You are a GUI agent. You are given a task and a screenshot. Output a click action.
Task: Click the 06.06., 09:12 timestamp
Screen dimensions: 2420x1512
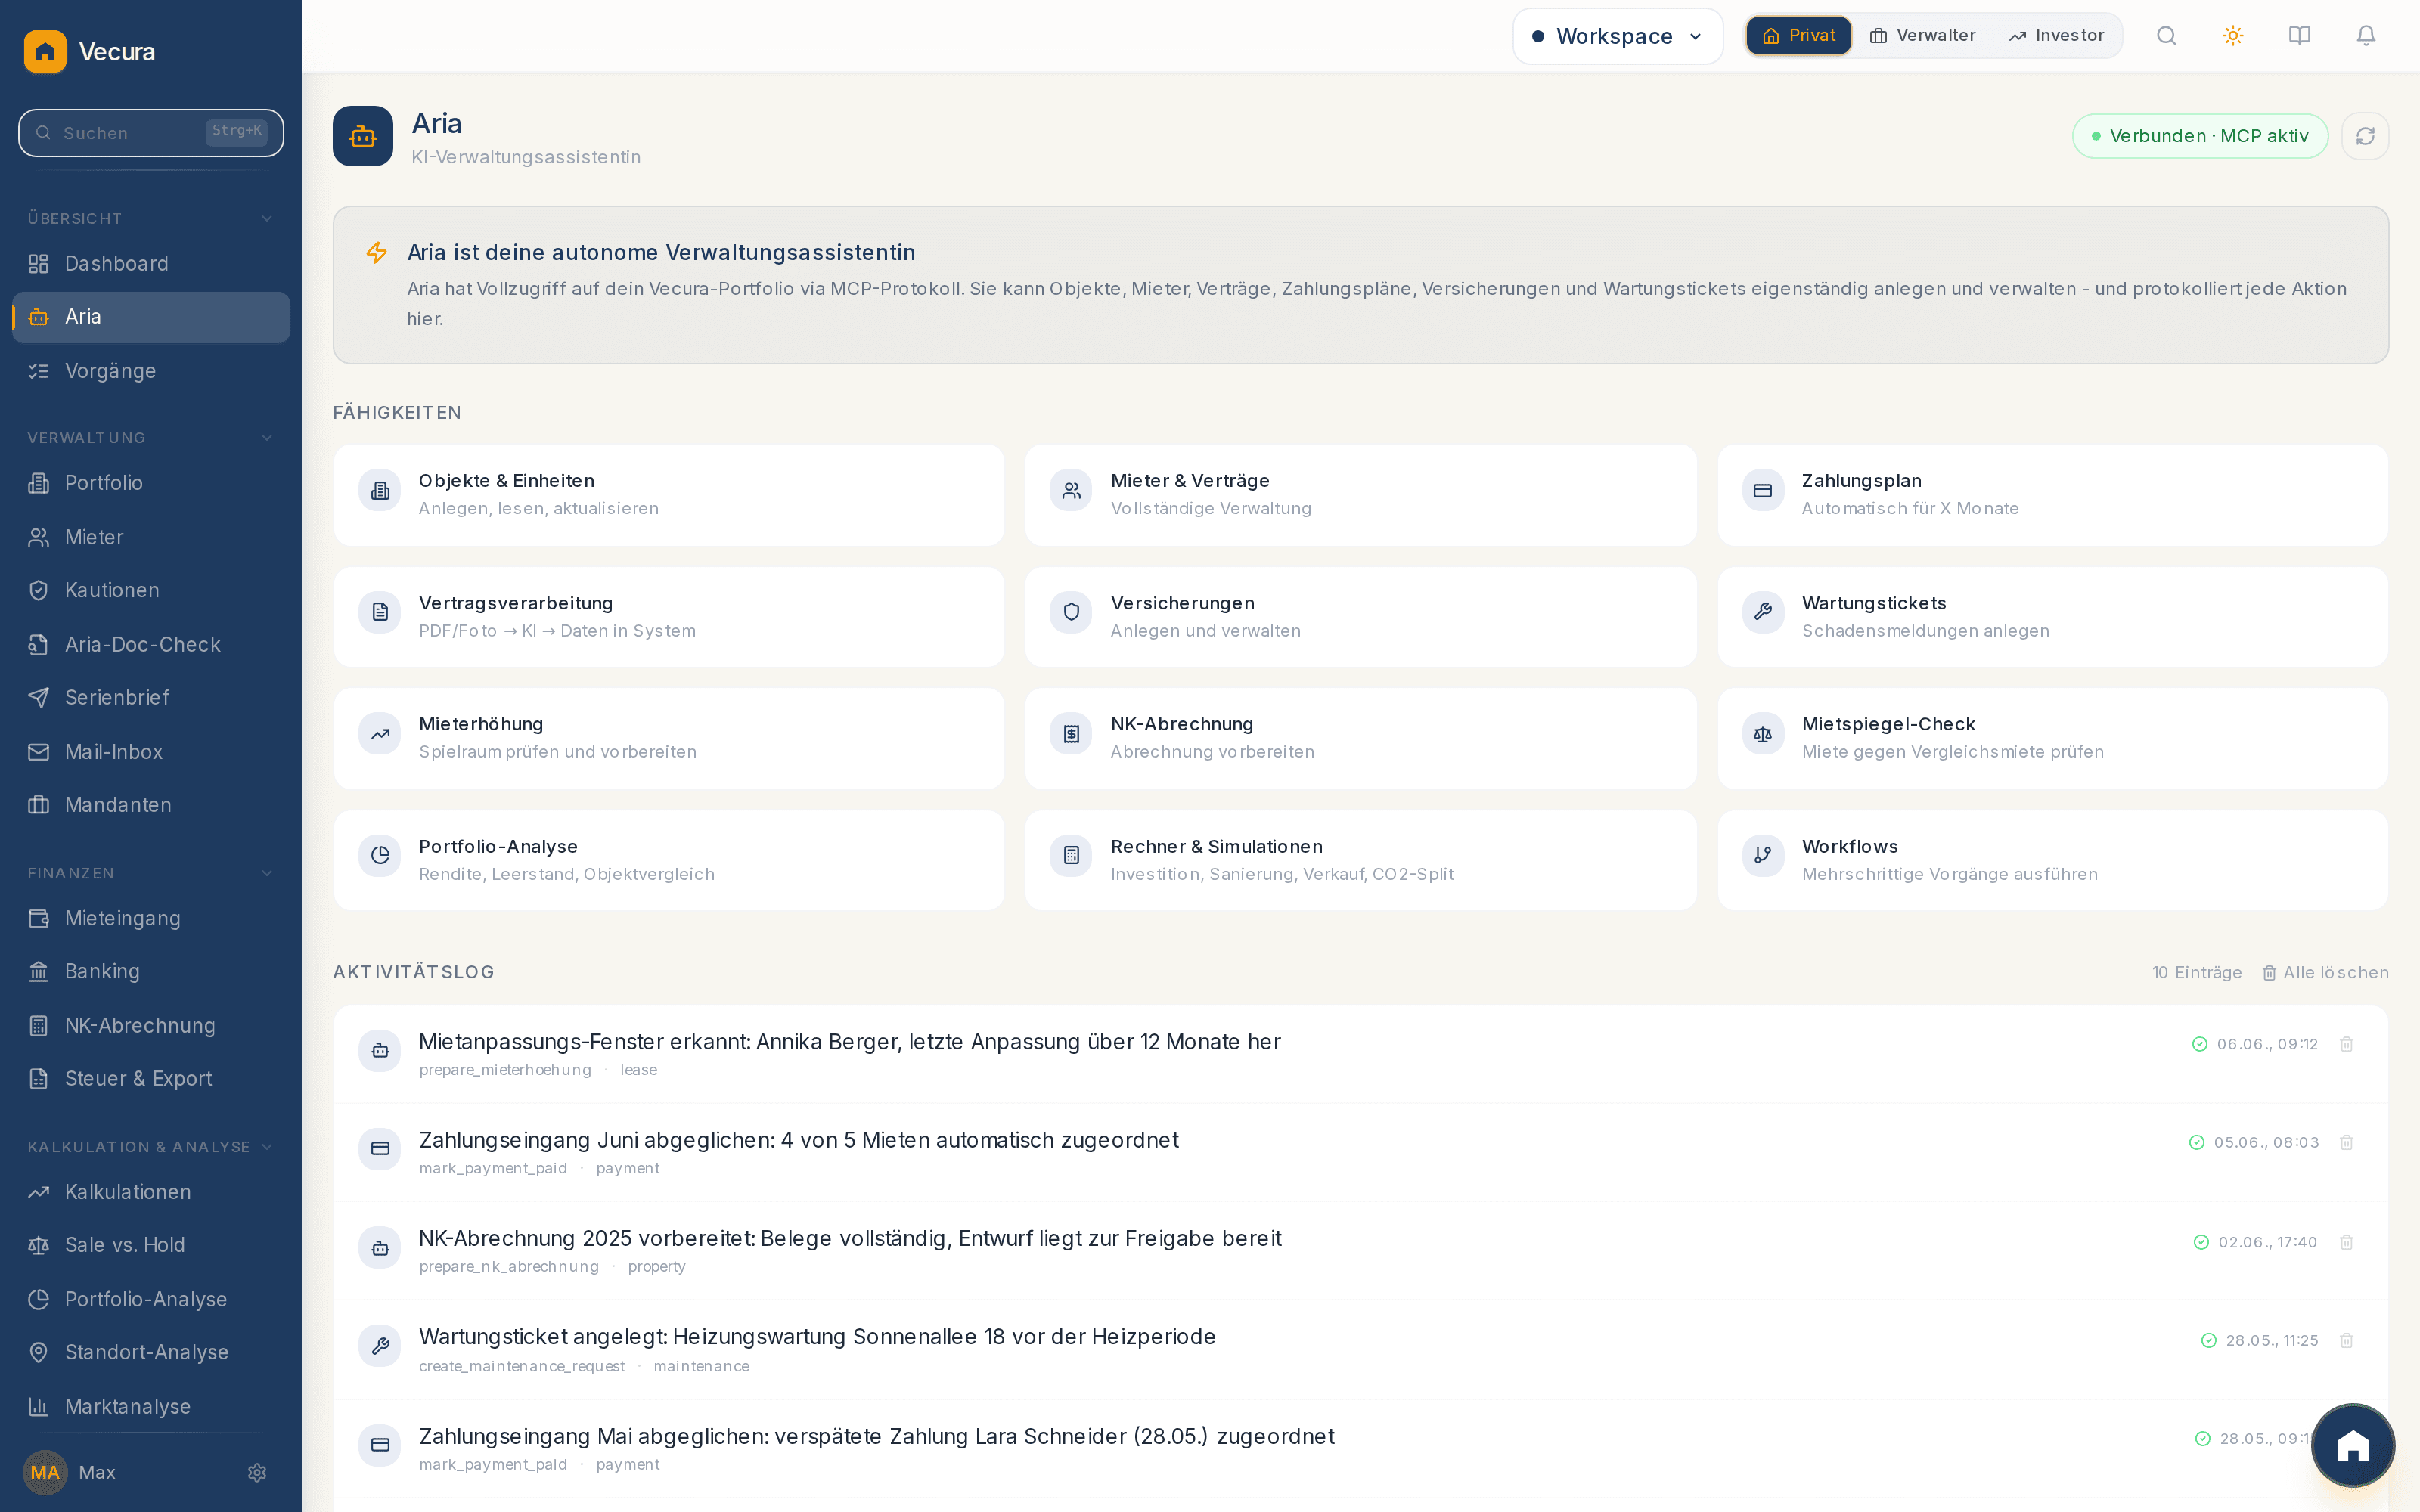point(2267,1044)
